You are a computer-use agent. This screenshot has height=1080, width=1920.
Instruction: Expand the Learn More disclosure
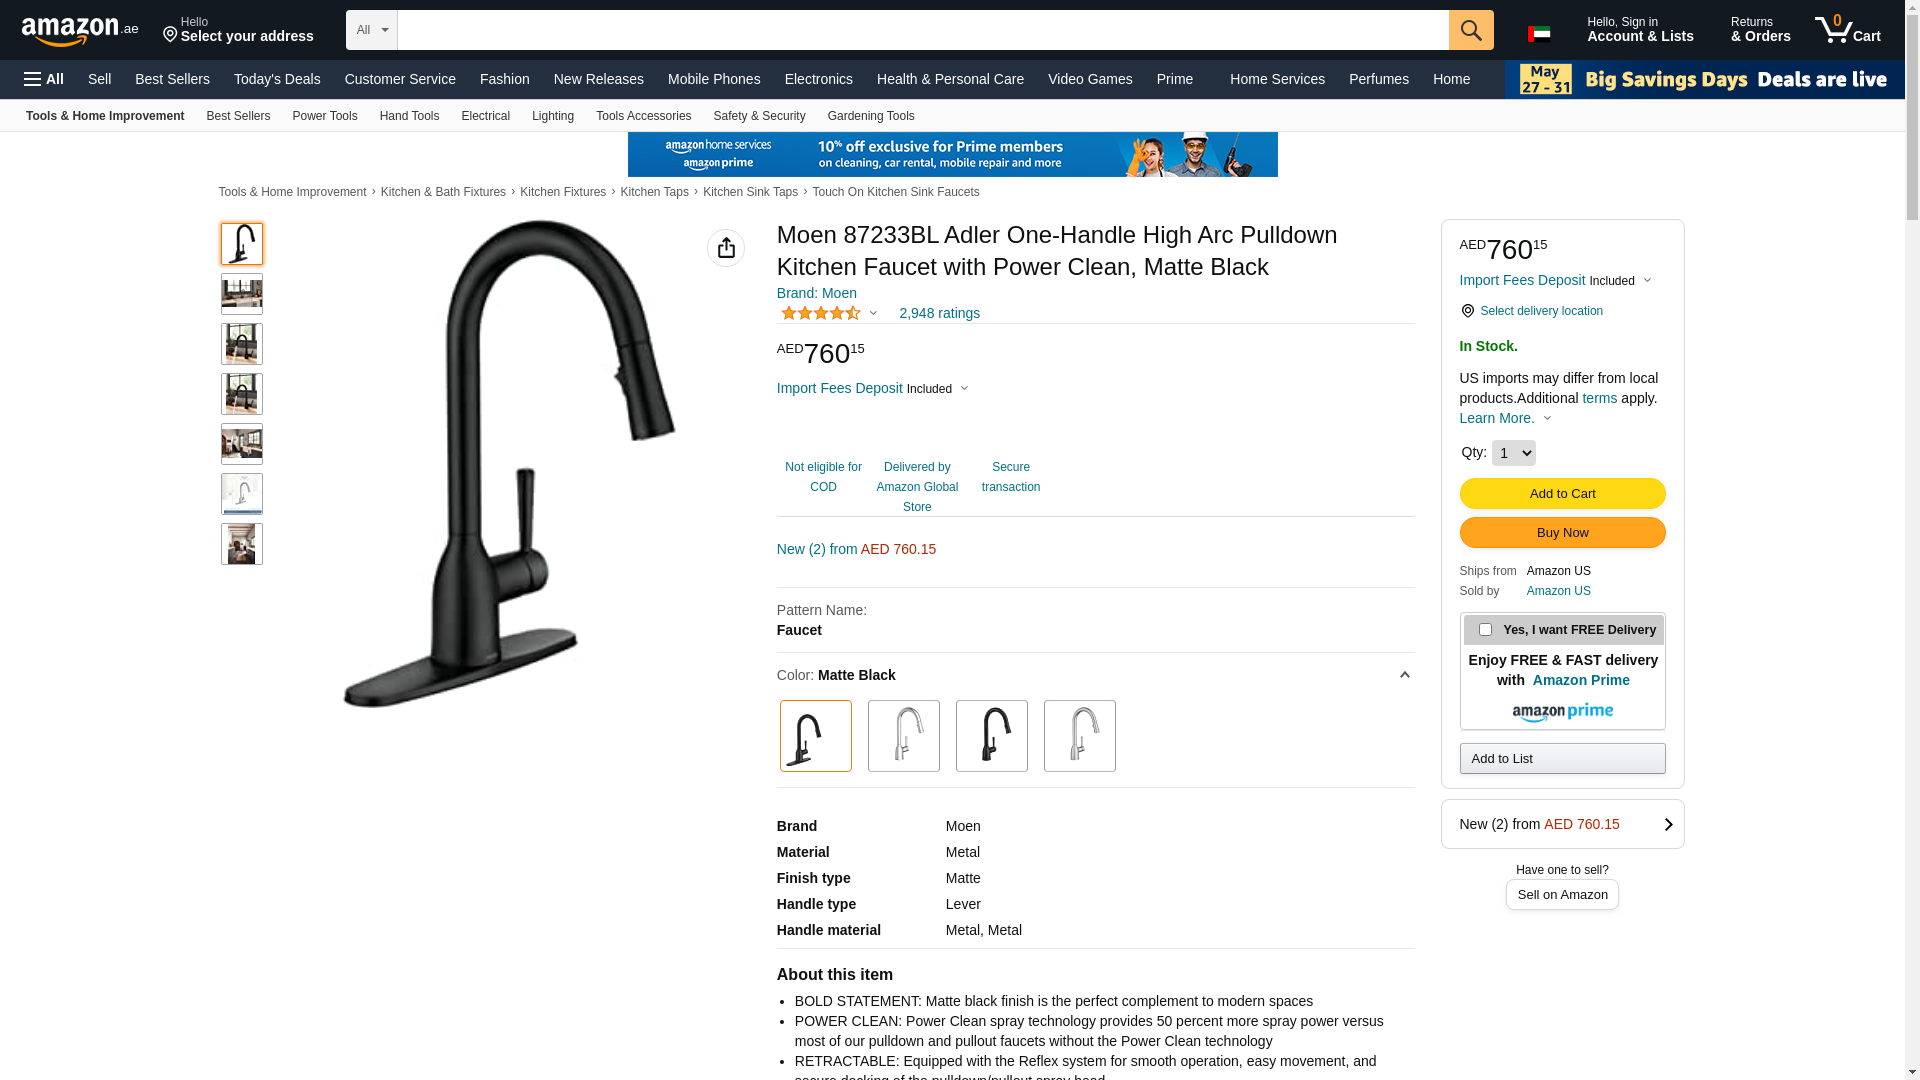[x=1505, y=418]
